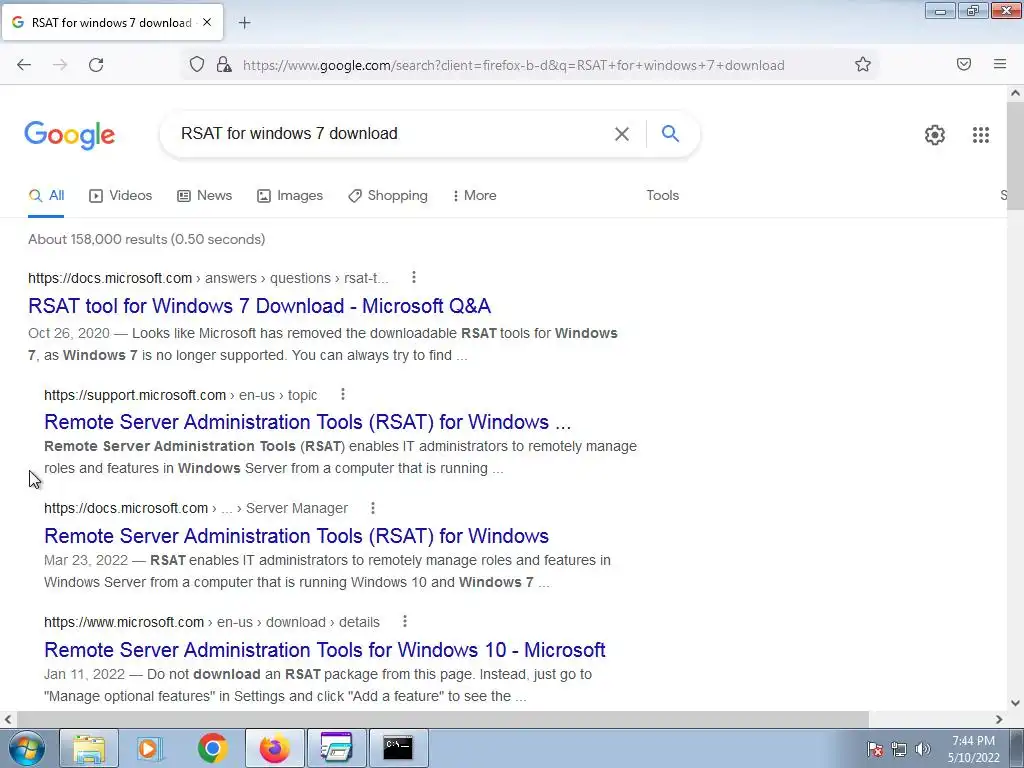Submit search with magnifier icon
The height and width of the screenshot is (768, 1024).
[x=670, y=134]
